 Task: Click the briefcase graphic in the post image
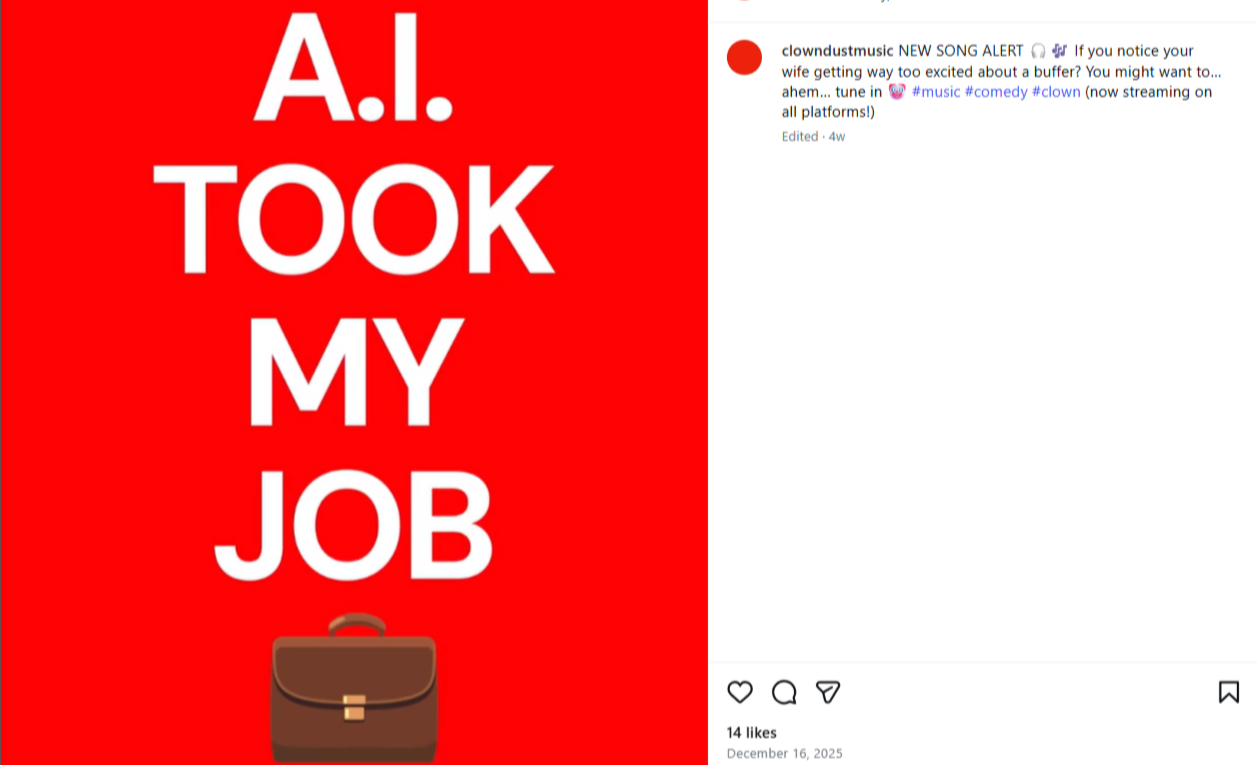(354, 688)
